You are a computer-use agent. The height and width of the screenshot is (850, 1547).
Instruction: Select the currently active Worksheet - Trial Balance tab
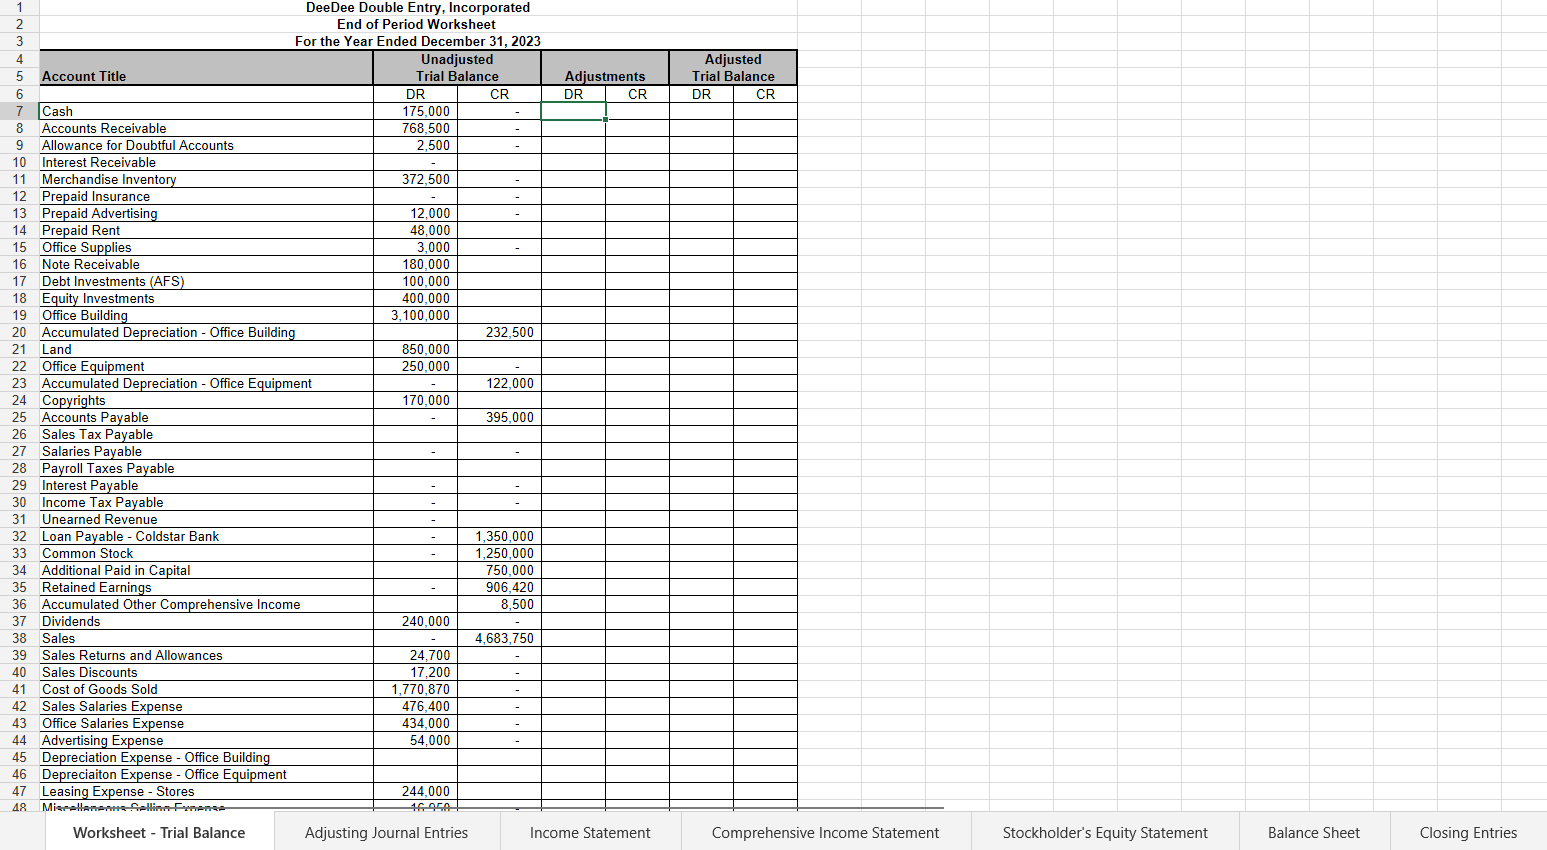pyautogui.click(x=159, y=832)
